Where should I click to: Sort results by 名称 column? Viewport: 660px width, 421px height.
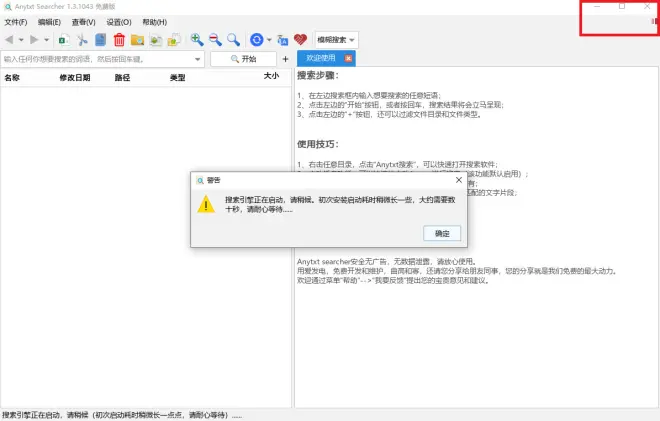click(12, 77)
